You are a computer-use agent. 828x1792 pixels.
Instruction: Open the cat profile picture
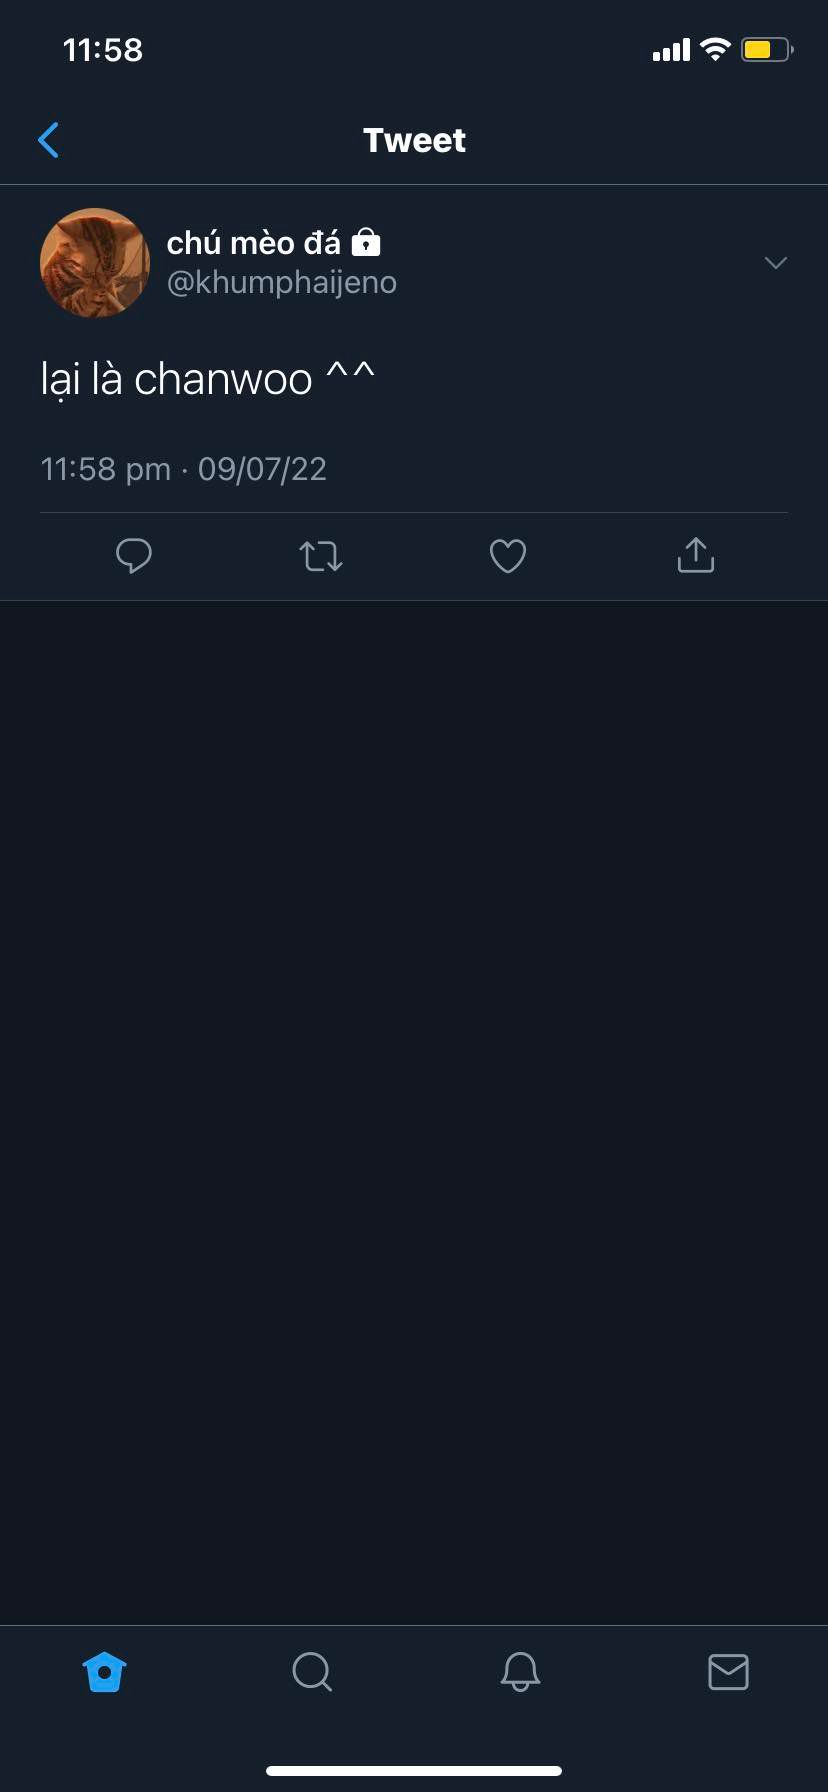click(95, 263)
